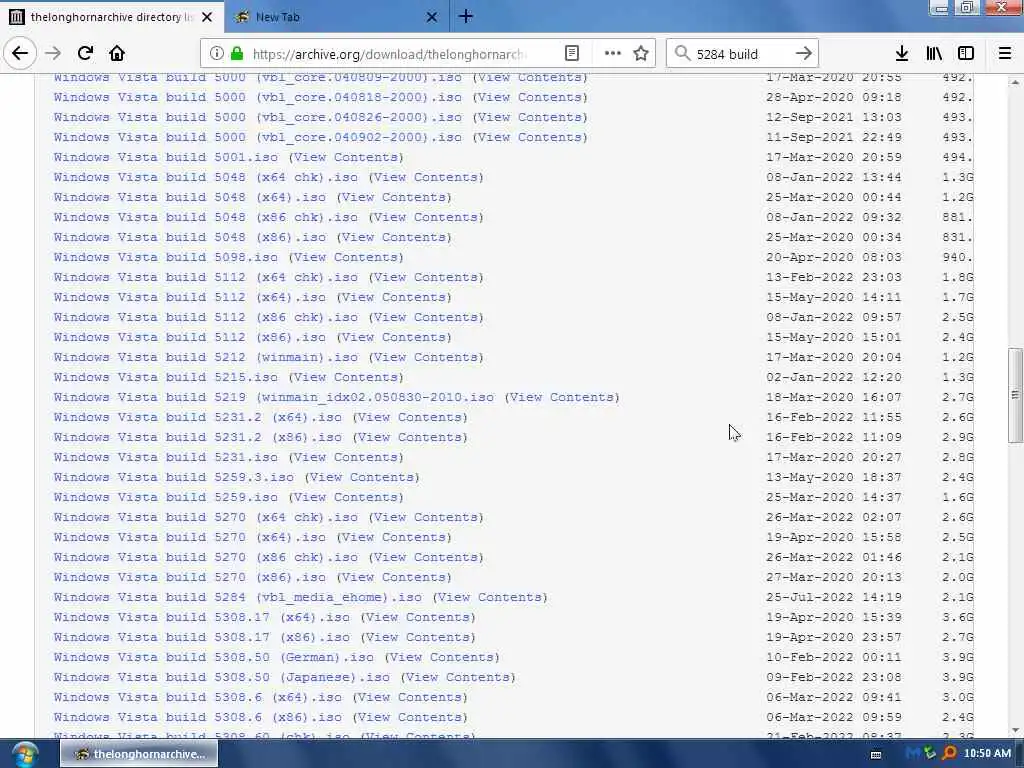View Contents of build 5308.50 (Japanese).iso

click(x=458, y=677)
